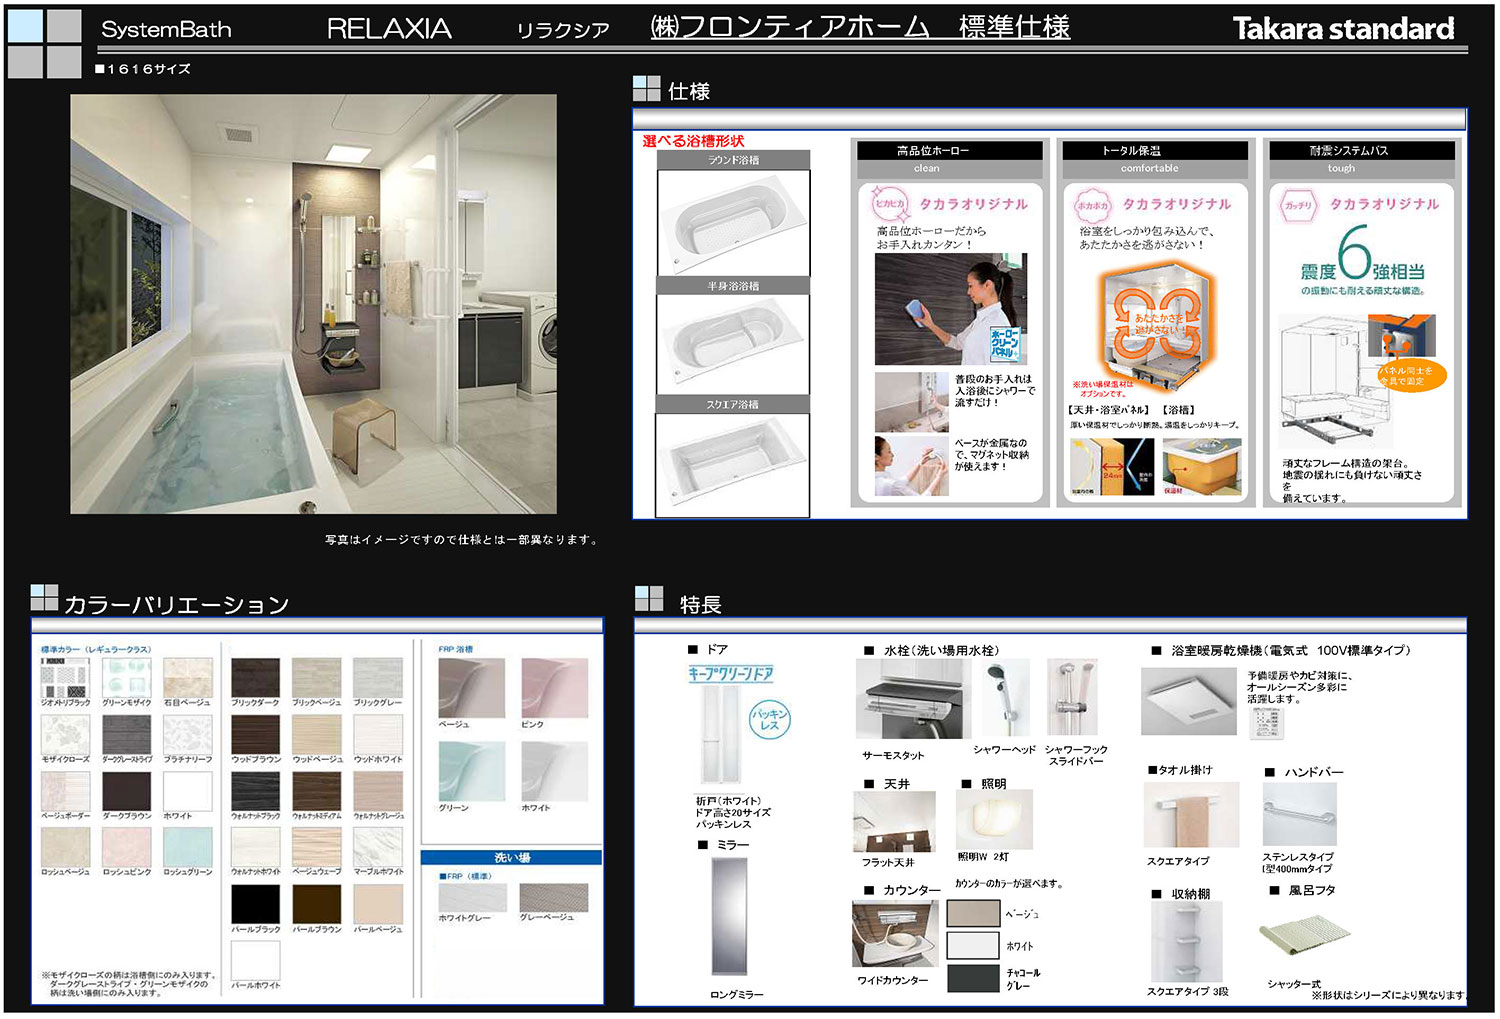1500x1019 pixels.
Task: Click the four-square icon beside 特長
Action: (649, 599)
